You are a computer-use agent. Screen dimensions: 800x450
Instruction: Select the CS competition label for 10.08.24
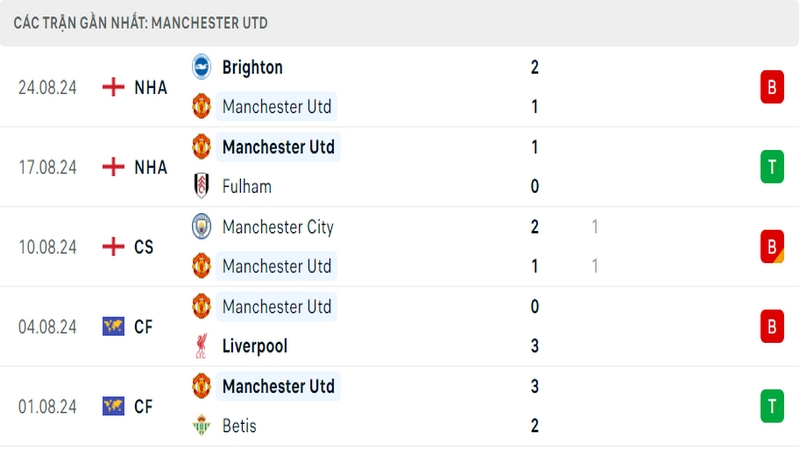[x=144, y=246]
